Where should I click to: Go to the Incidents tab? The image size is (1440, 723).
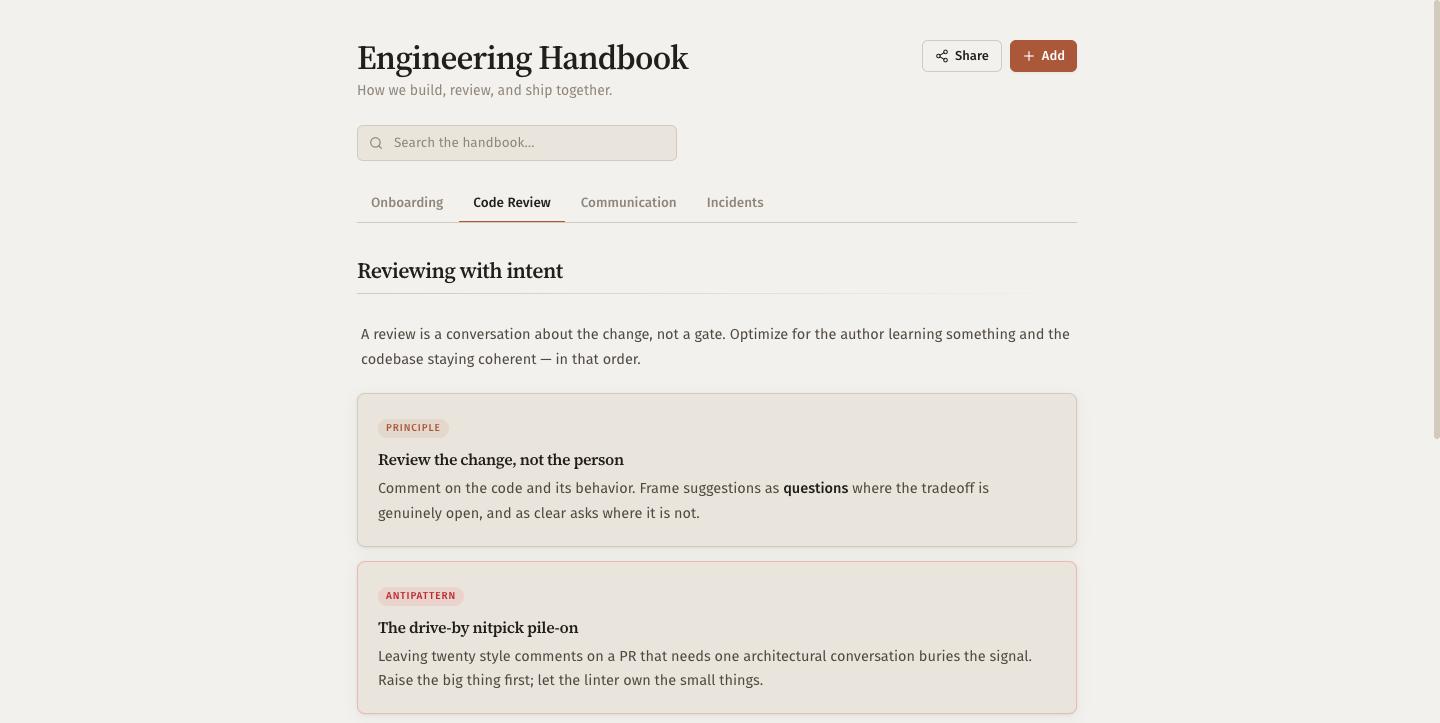[735, 202]
